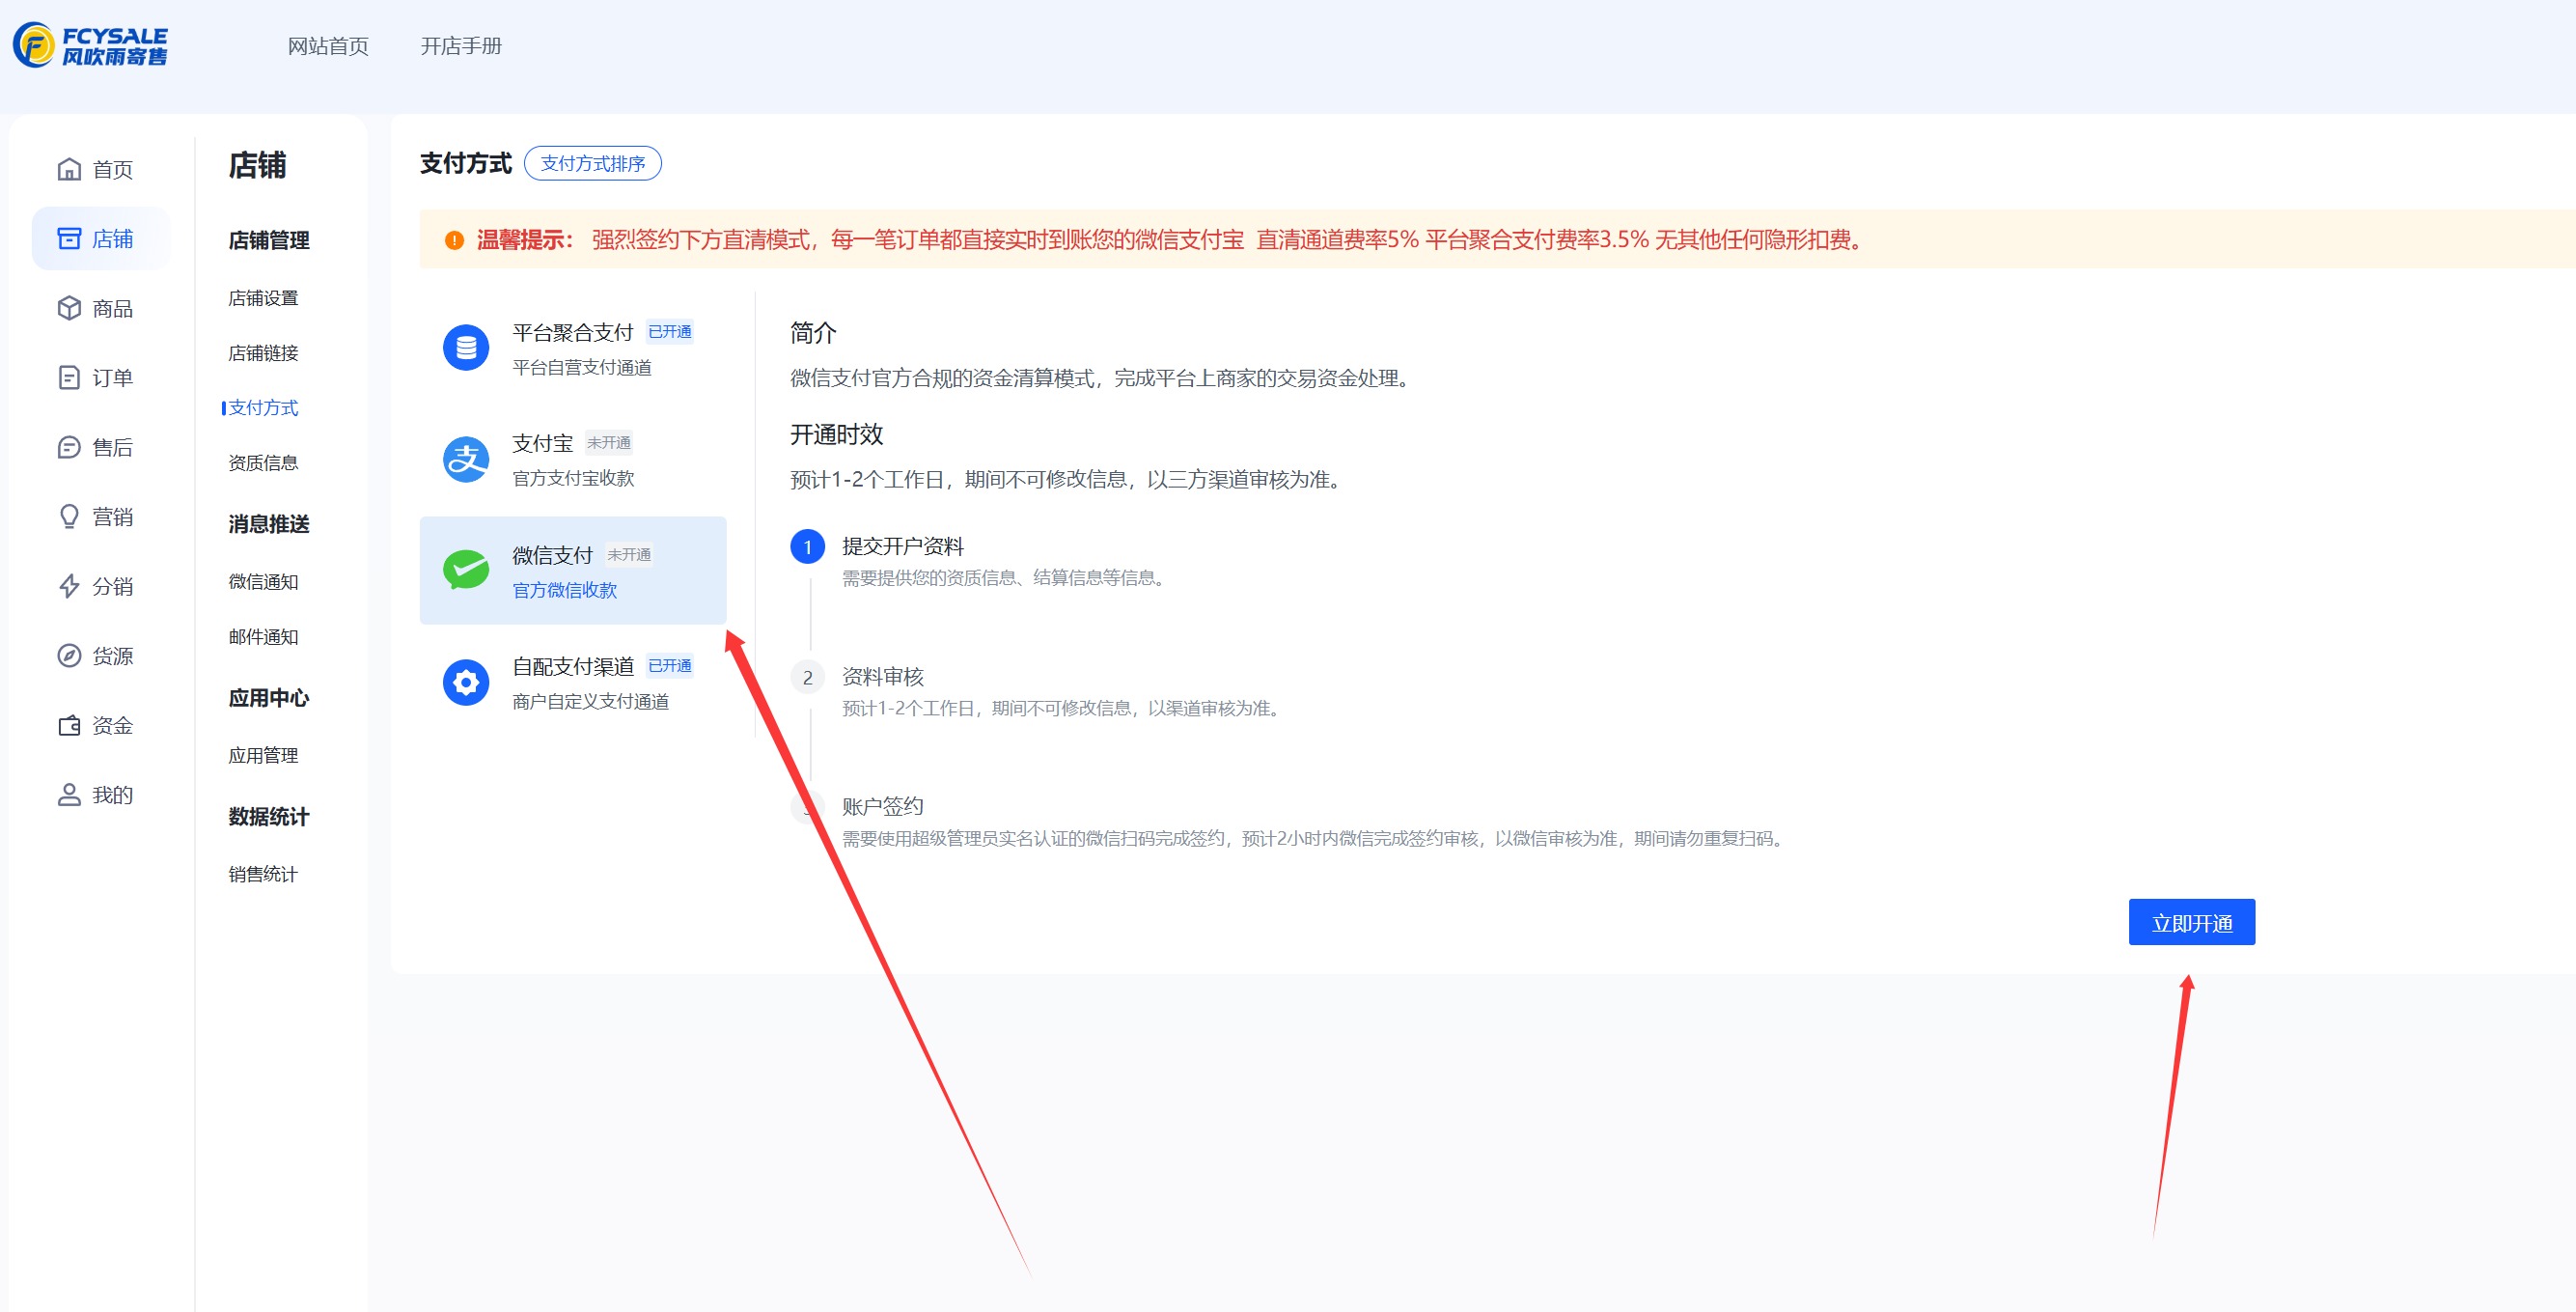Click the 官方微信收款 subtitle
Screen dimensions: 2576x1312
click(x=564, y=590)
